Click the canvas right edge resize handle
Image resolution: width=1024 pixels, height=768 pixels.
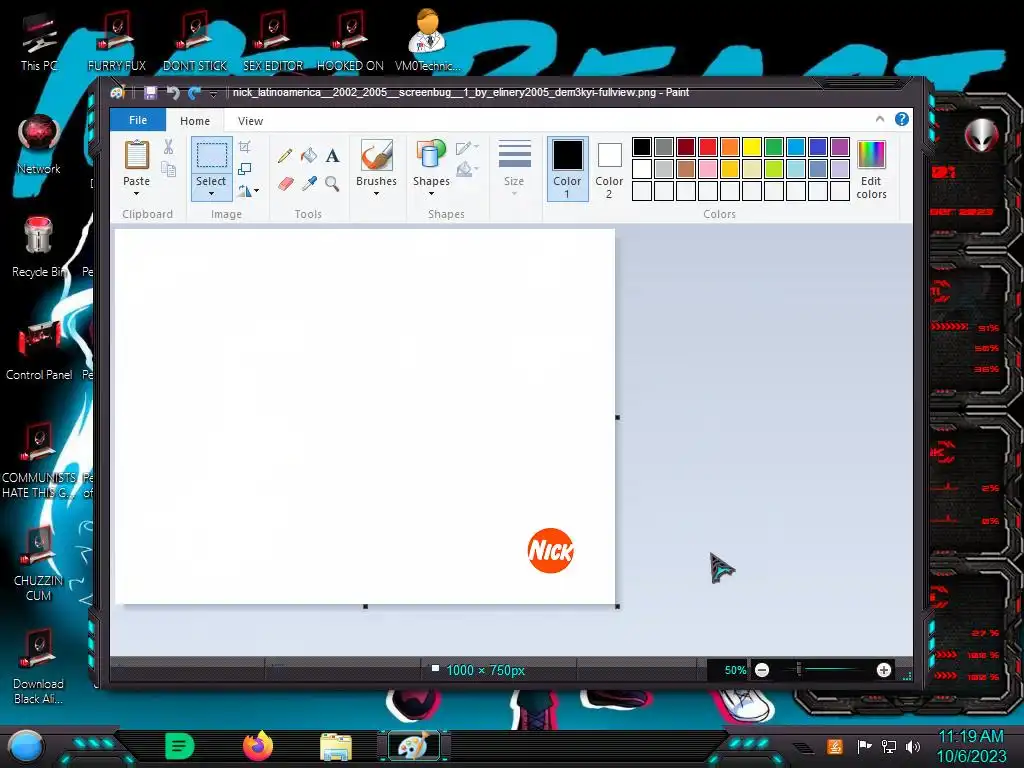(618, 417)
